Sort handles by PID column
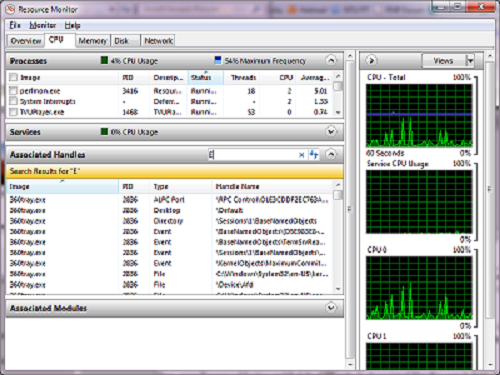This screenshot has height=375, width=500. point(134,186)
